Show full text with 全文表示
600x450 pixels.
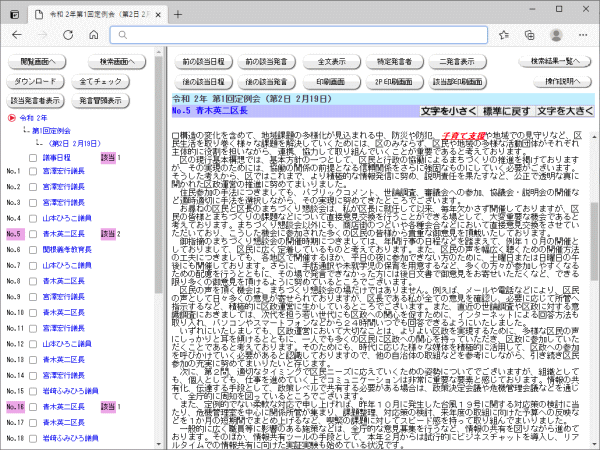click(331, 62)
